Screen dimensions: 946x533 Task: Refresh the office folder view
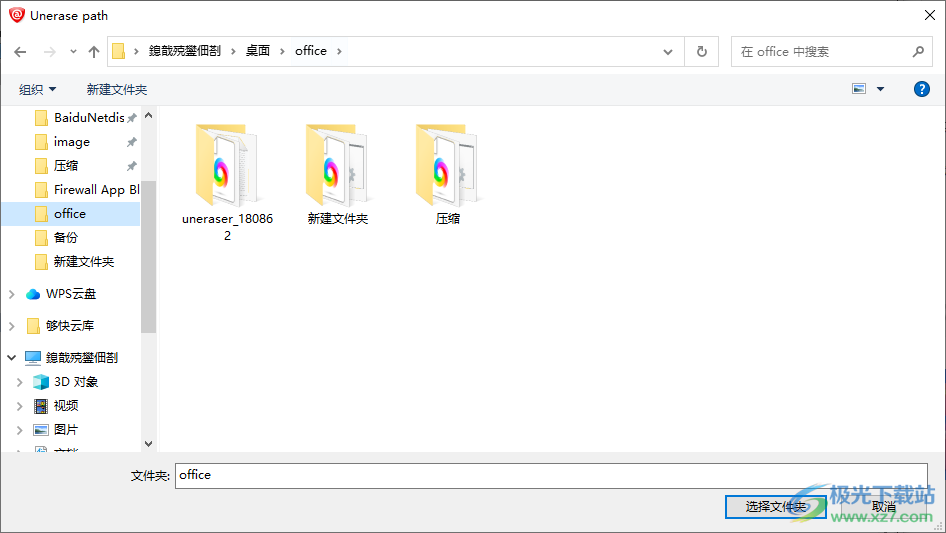[702, 52]
